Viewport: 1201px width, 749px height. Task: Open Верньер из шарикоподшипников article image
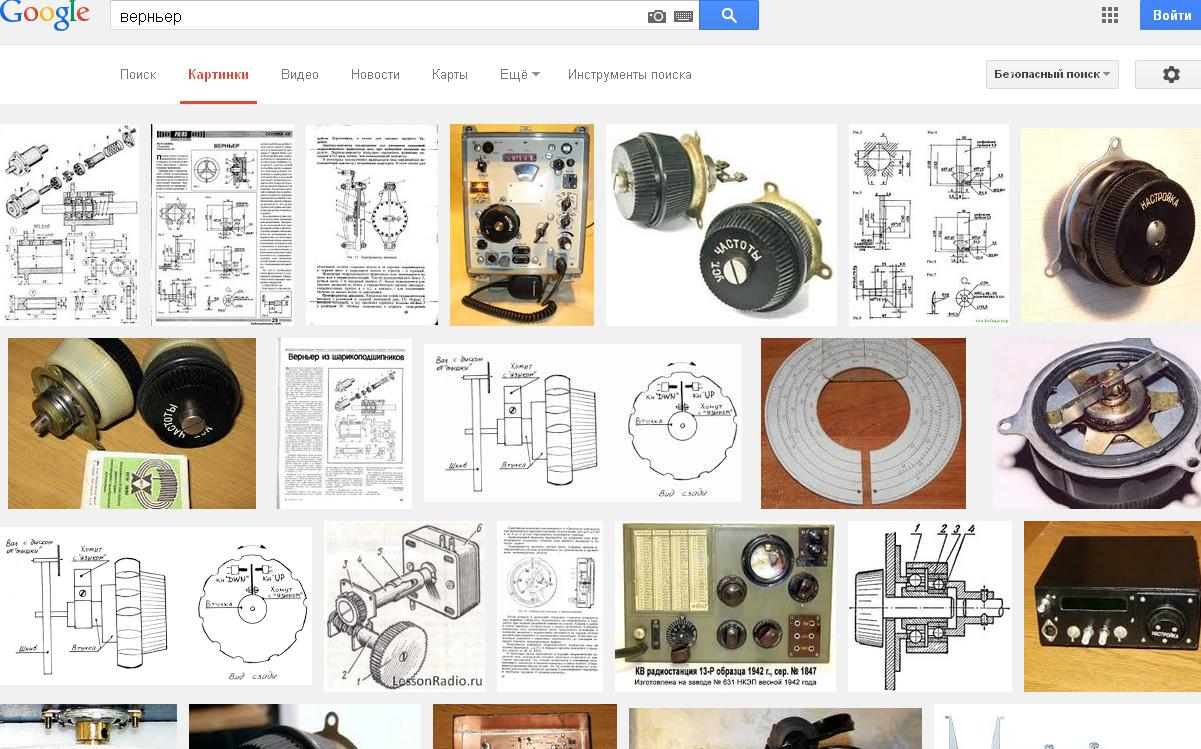tap(344, 423)
